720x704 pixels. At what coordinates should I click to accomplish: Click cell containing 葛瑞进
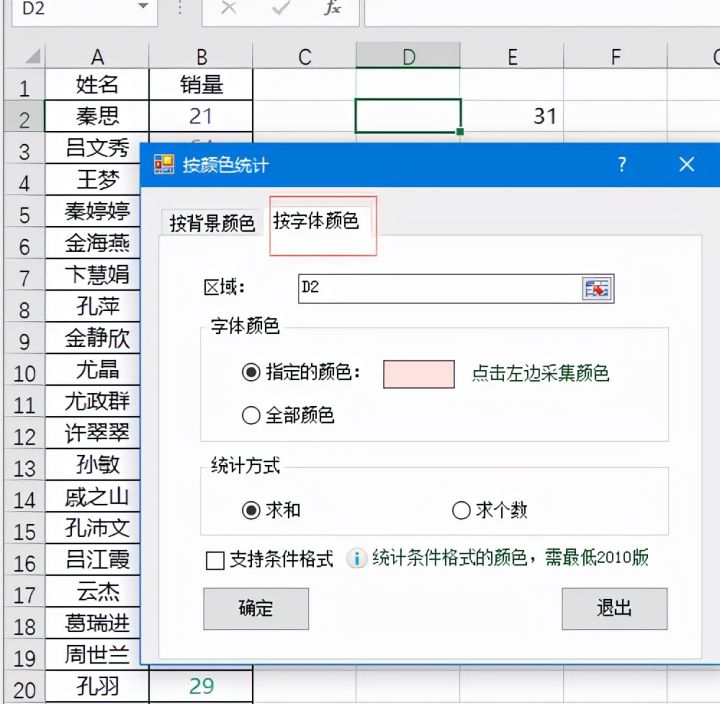(x=93, y=623)
